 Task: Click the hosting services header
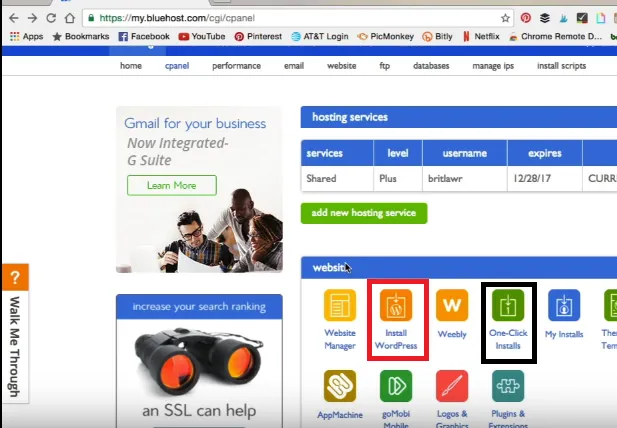tap(459, 117)
